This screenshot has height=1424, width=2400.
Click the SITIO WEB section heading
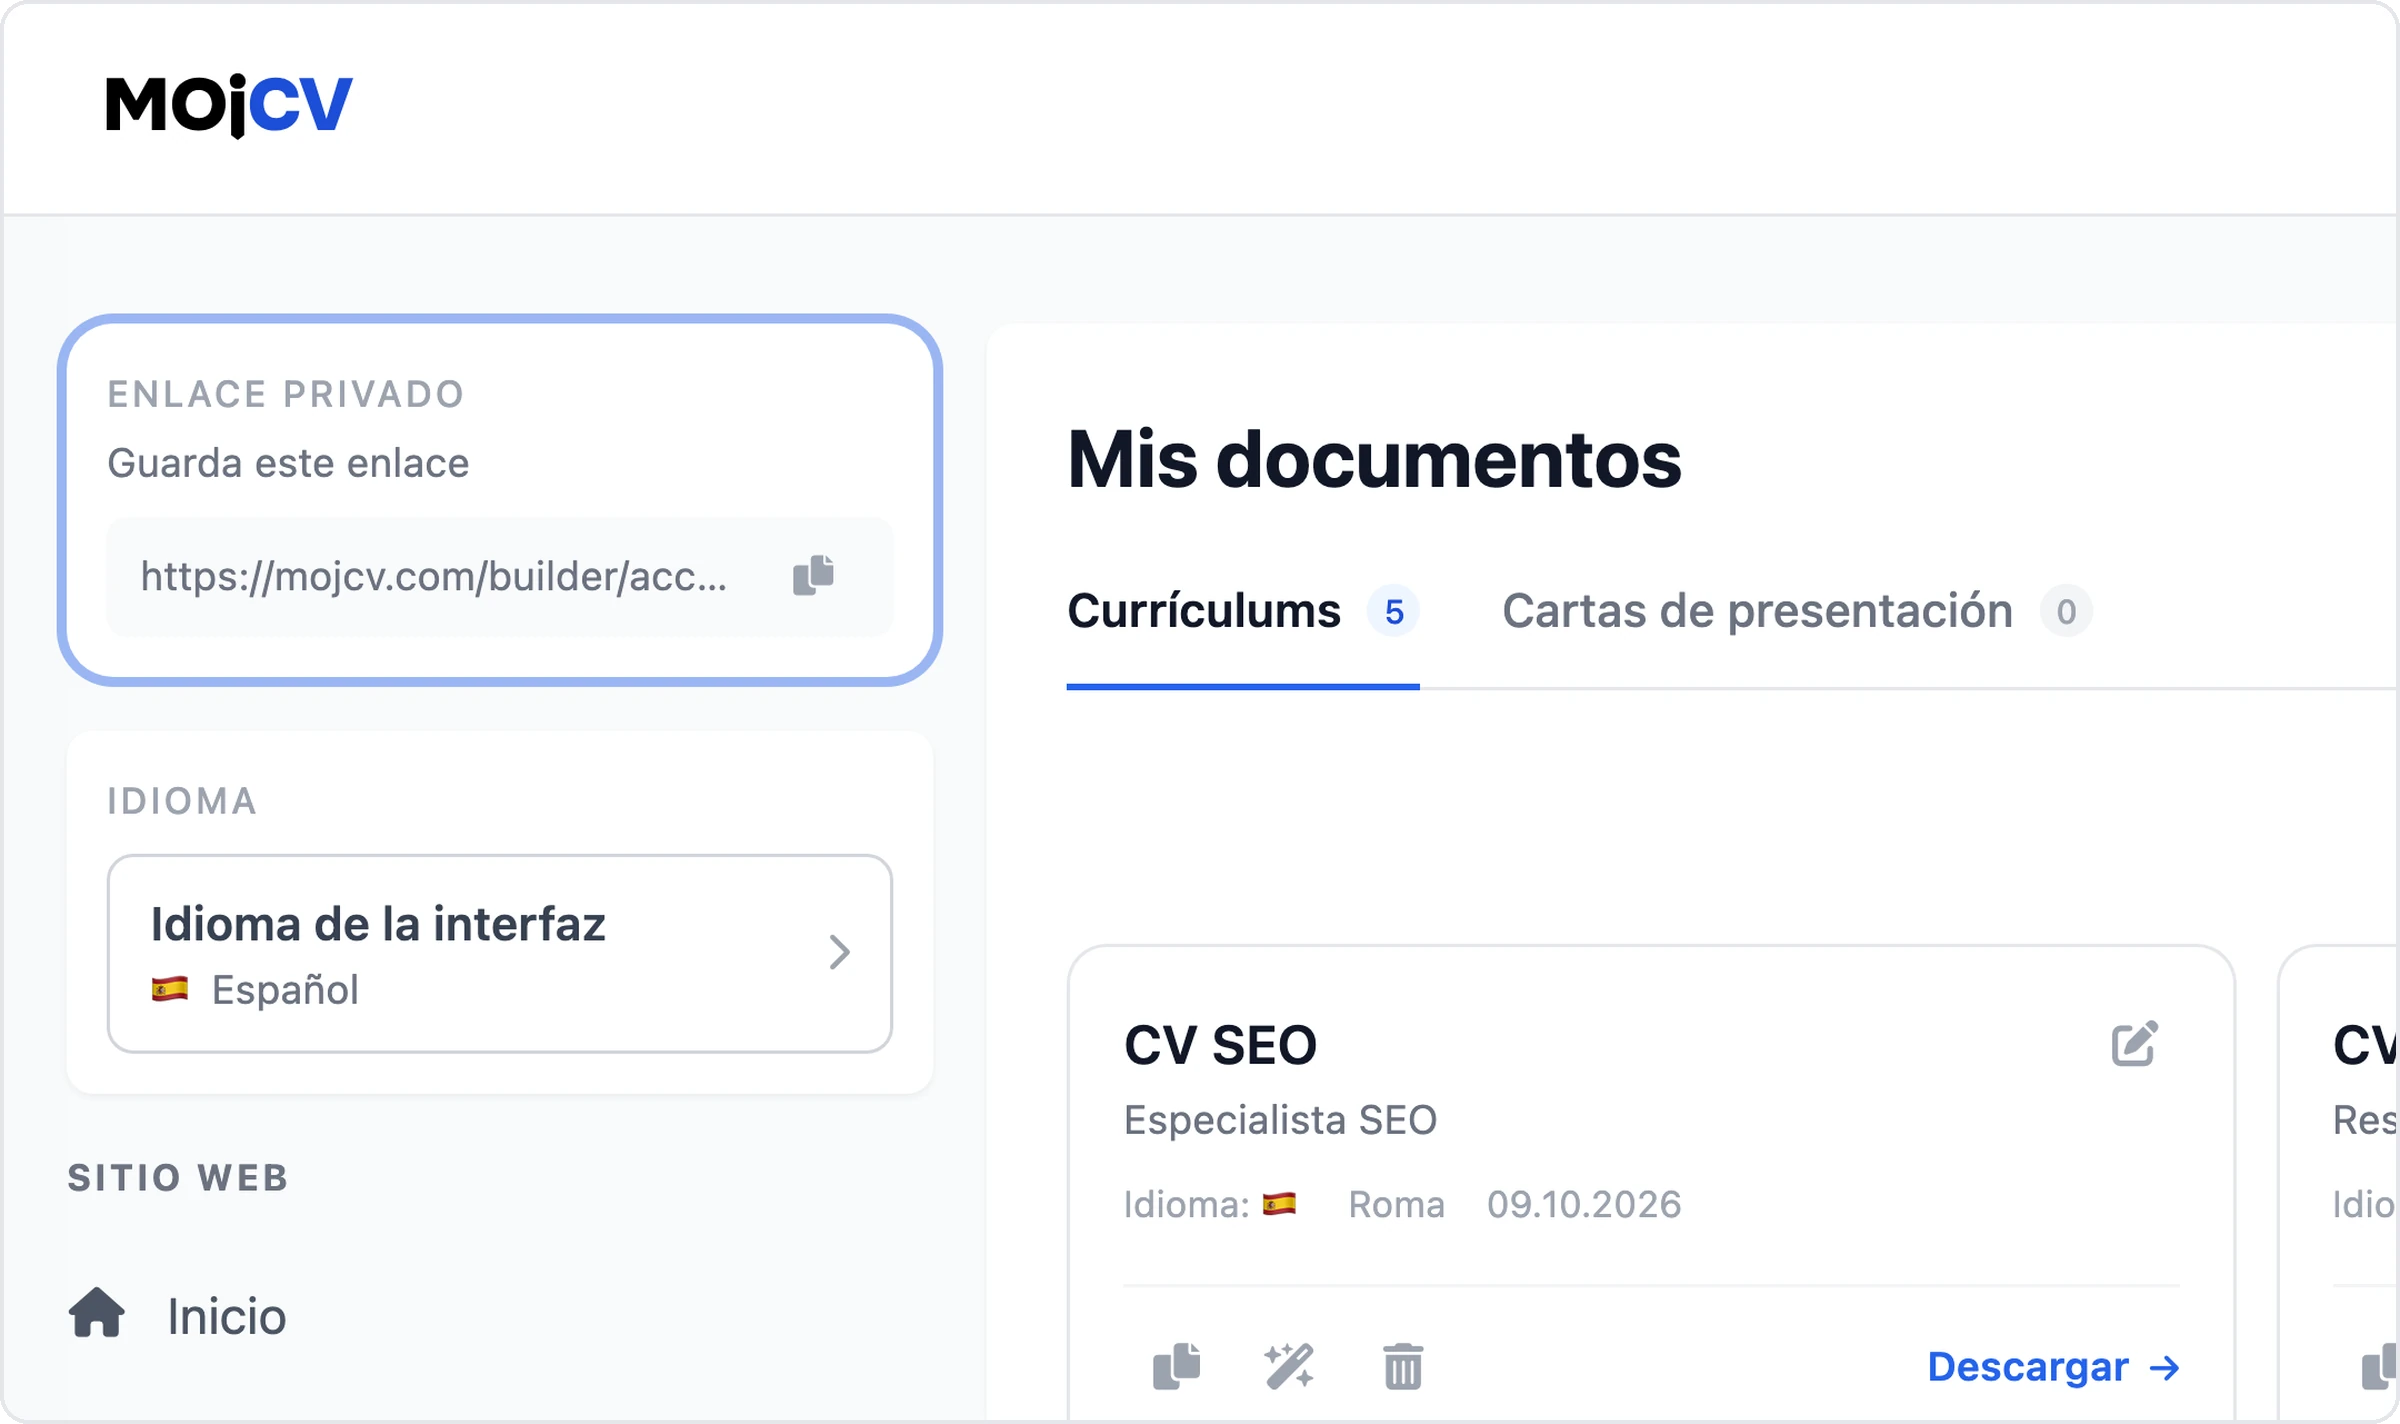(178, 1178)
